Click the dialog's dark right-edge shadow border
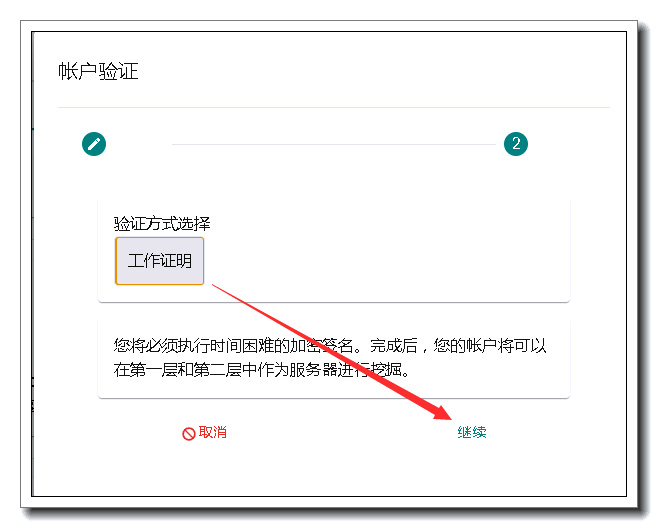658x528 pixels. 638,270
